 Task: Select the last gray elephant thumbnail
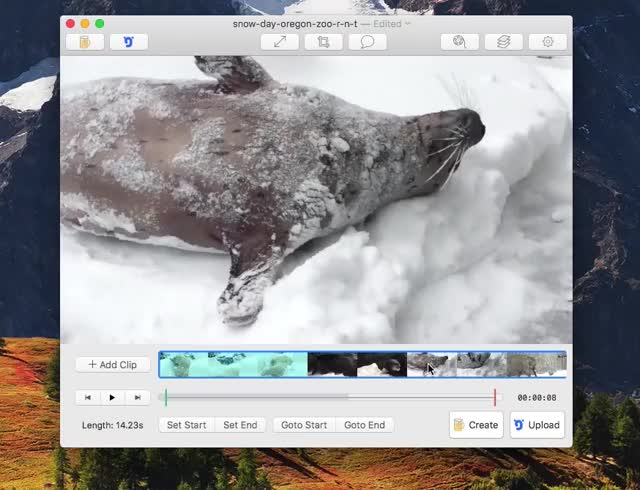(x=536, y=365)
